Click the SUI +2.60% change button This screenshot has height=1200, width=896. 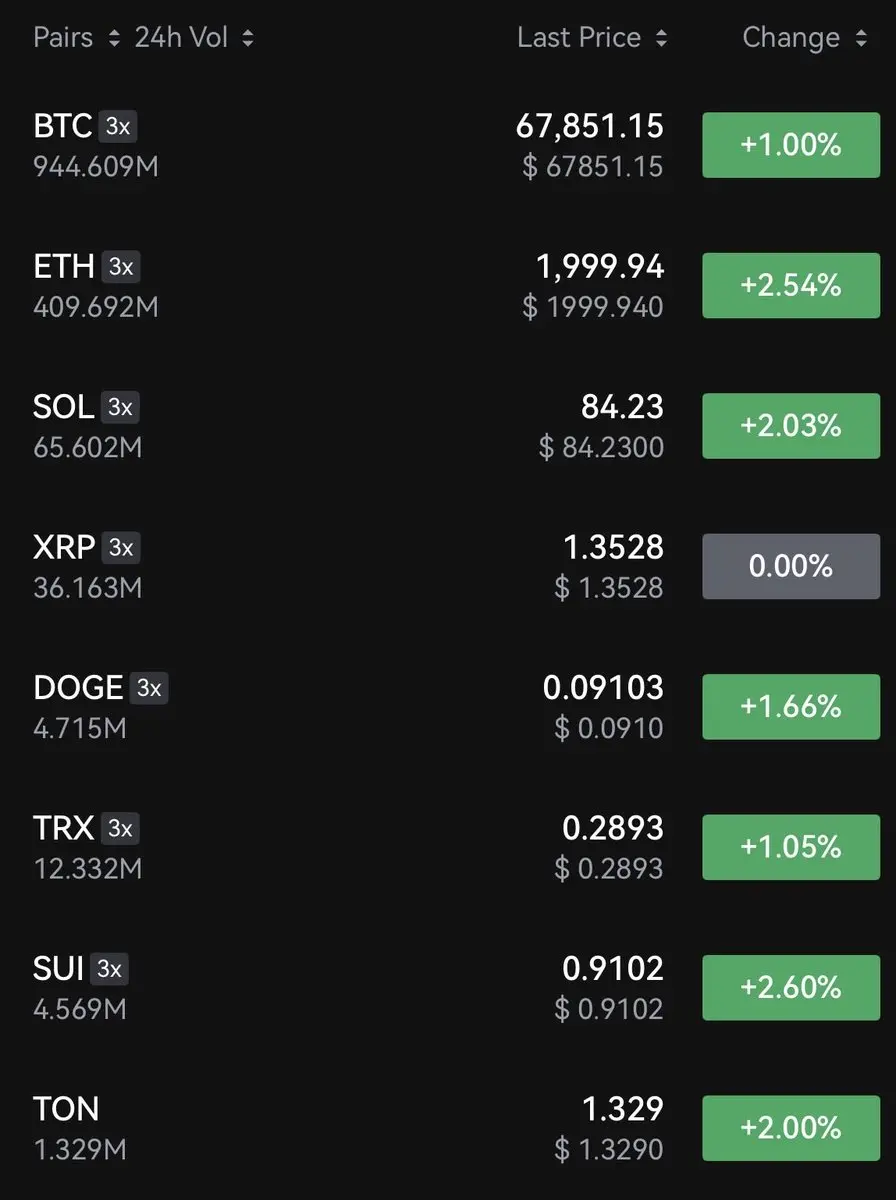click(x=790, y=987)
